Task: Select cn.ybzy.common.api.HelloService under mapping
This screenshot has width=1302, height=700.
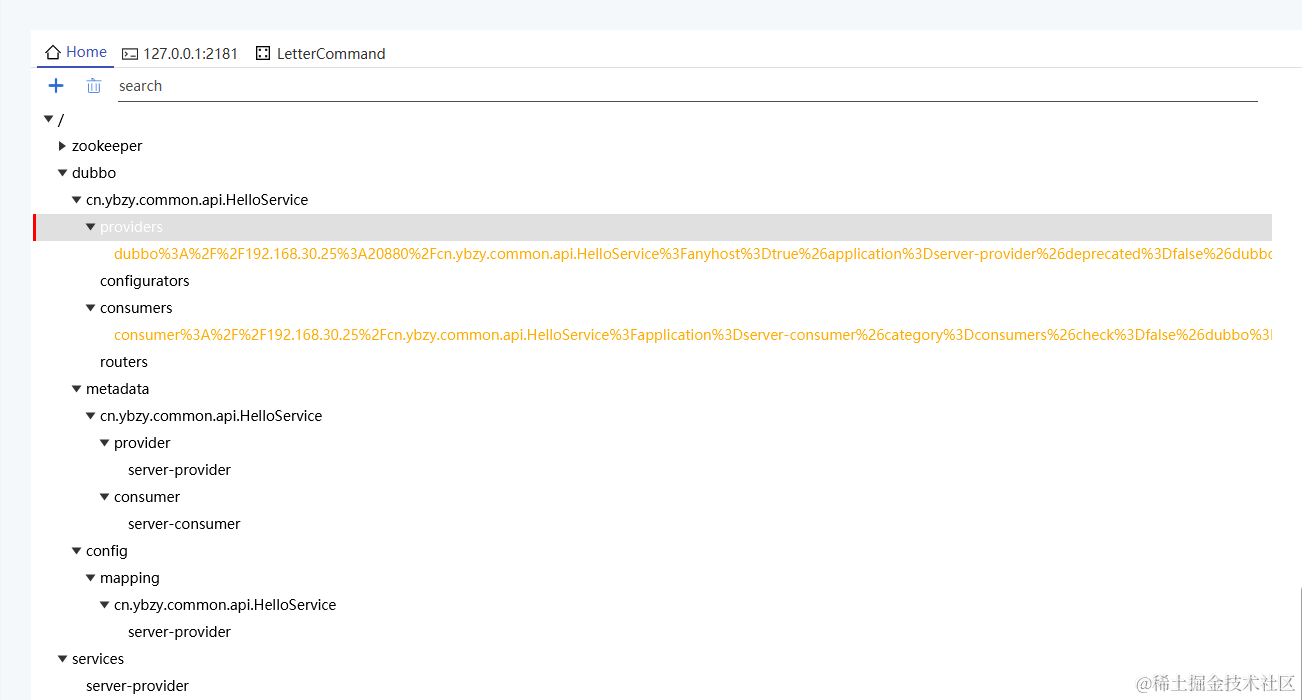Action: click(225, 605)
